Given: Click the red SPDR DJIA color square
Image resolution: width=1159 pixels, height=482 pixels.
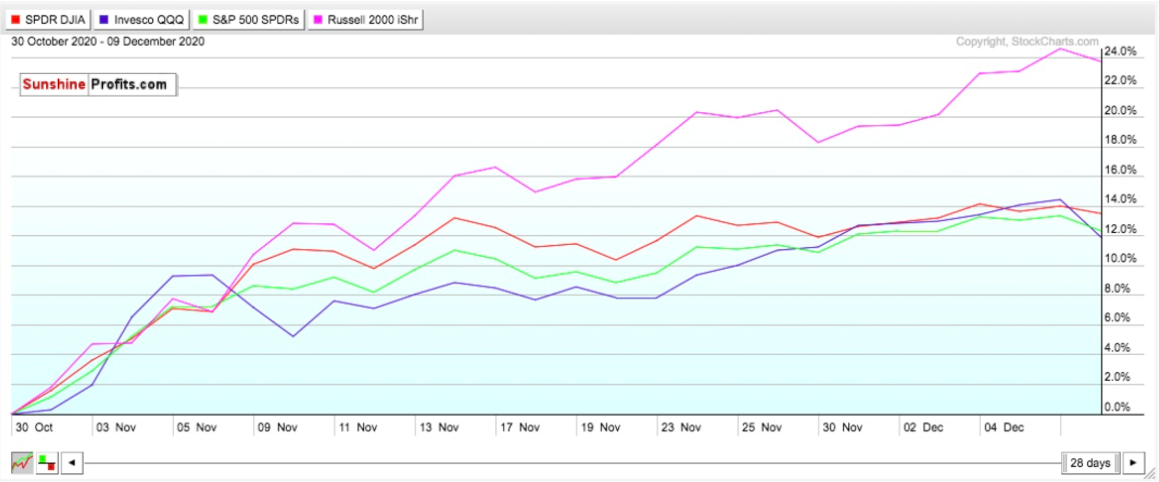Looking at the screenshot, I should [x=14, y=21].
